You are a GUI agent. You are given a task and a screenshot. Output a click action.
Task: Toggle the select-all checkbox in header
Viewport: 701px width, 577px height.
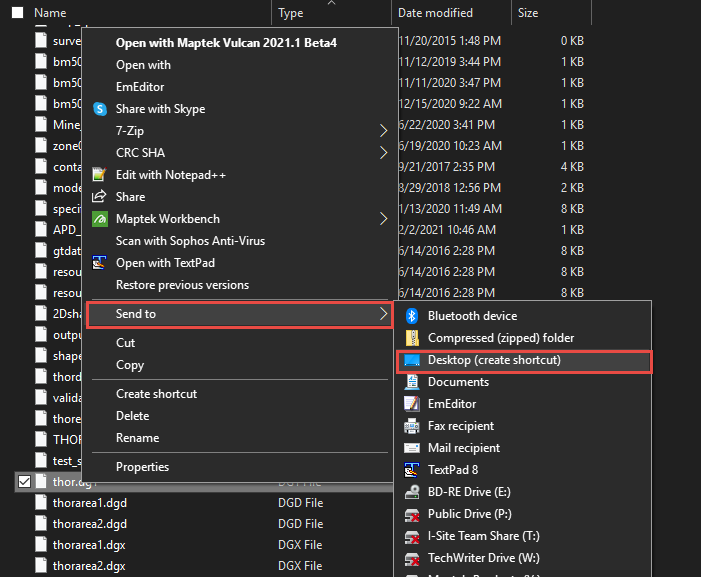pyautogui.click(x=17, y=13)
